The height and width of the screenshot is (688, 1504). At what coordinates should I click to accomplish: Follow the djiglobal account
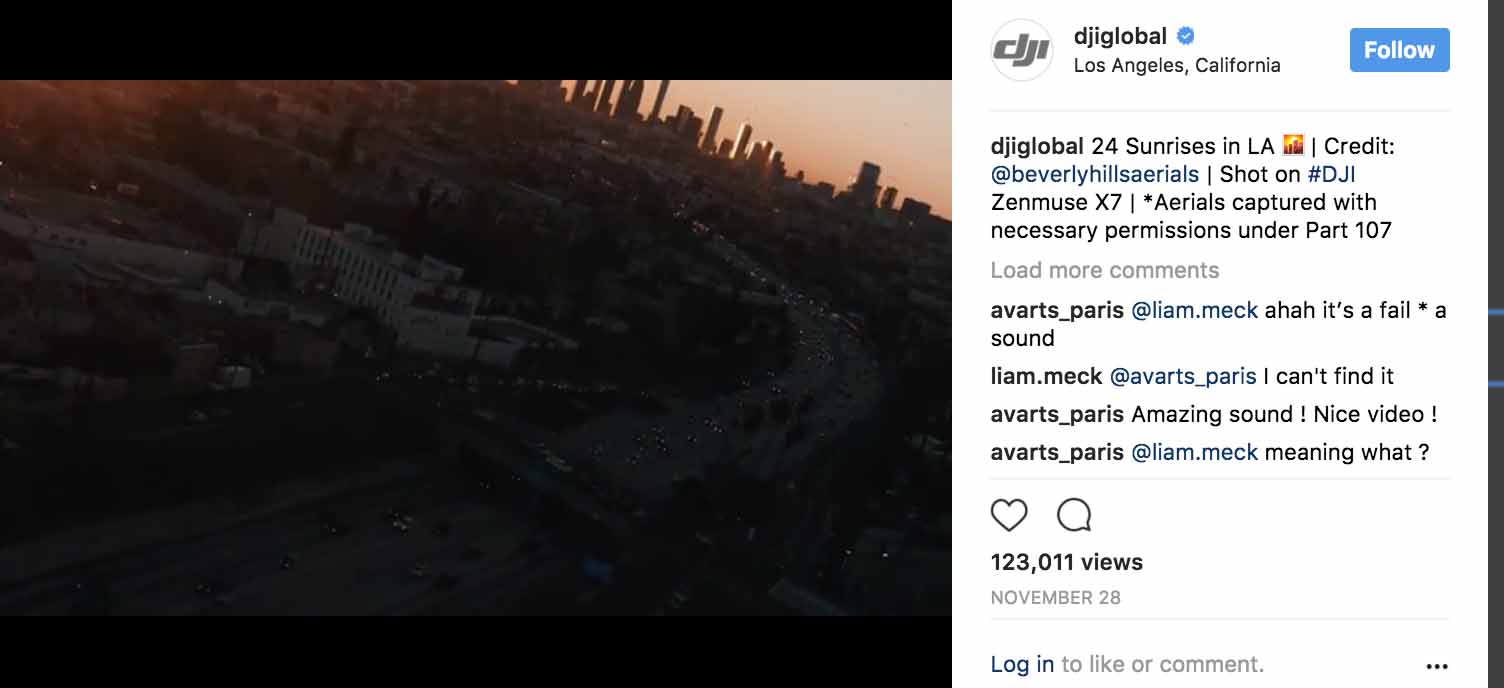pos(1399,50)
